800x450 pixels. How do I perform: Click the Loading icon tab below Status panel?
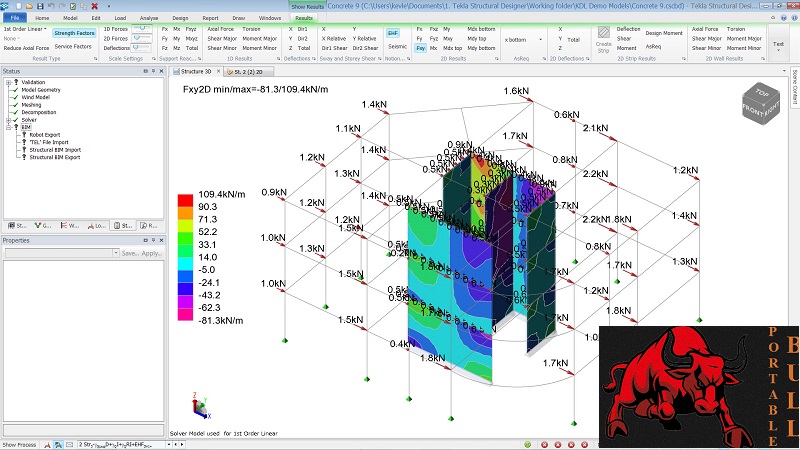click(96, 225)
